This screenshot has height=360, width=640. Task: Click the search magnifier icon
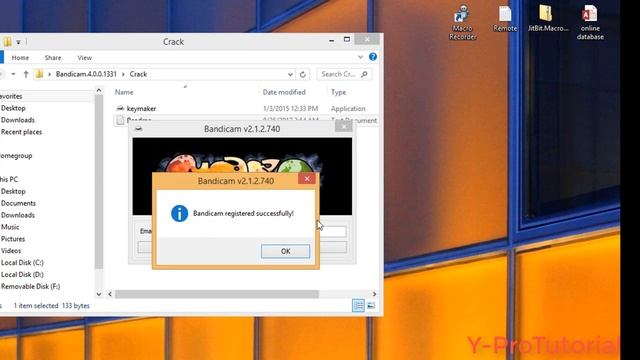[364, 74]
